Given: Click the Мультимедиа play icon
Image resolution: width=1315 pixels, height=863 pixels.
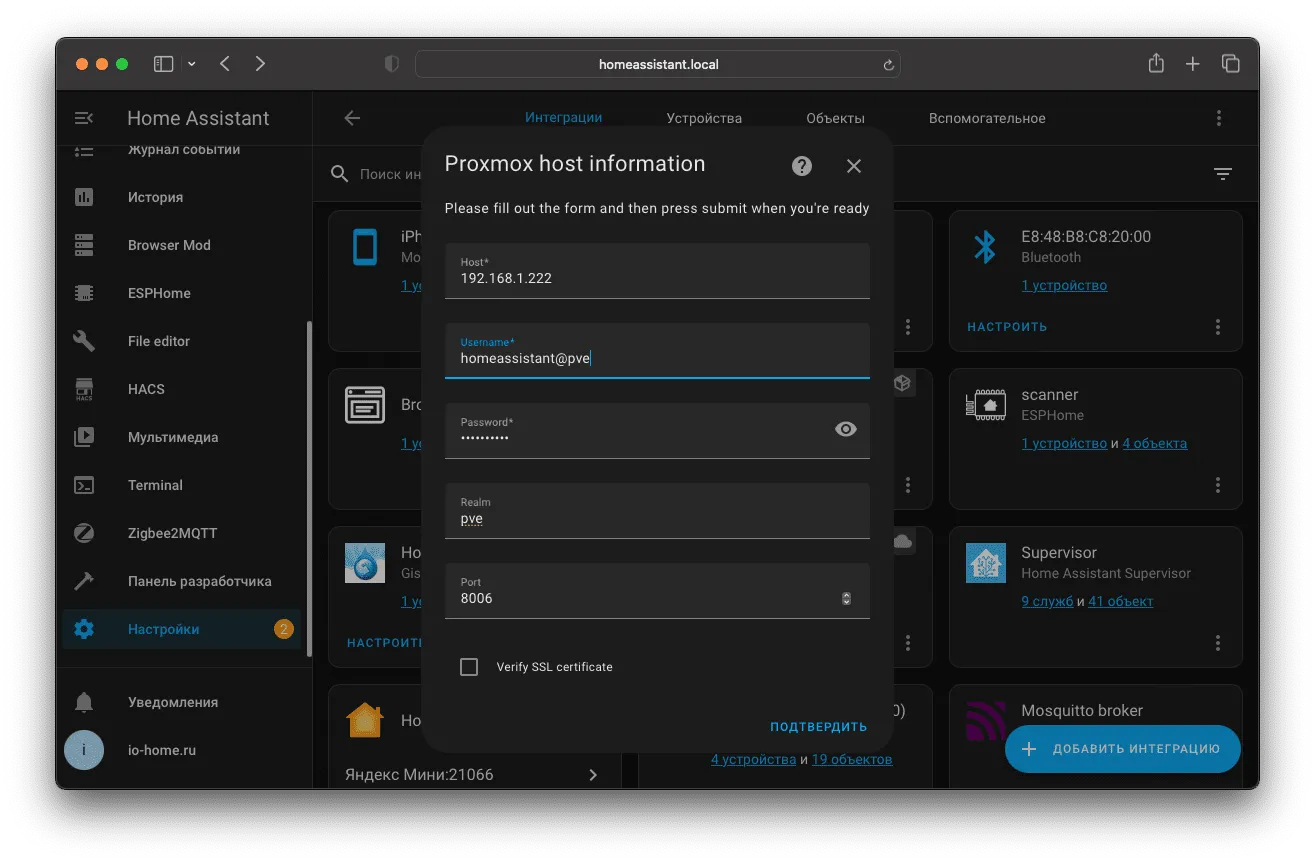Looking at the screenshot, I should pyautogui.click(x=84, y=437).
